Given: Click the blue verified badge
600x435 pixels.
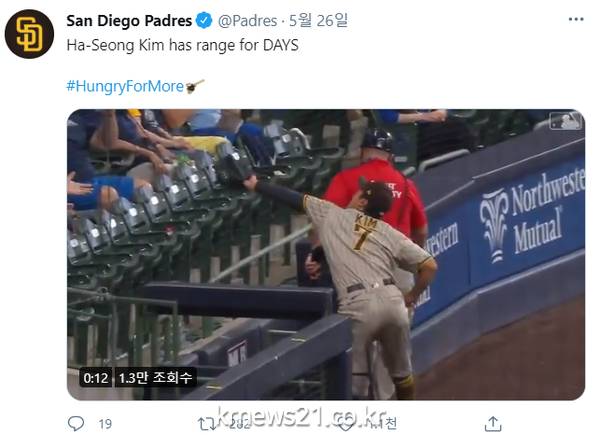Looking at the screenshot, I should click(204, 20).
